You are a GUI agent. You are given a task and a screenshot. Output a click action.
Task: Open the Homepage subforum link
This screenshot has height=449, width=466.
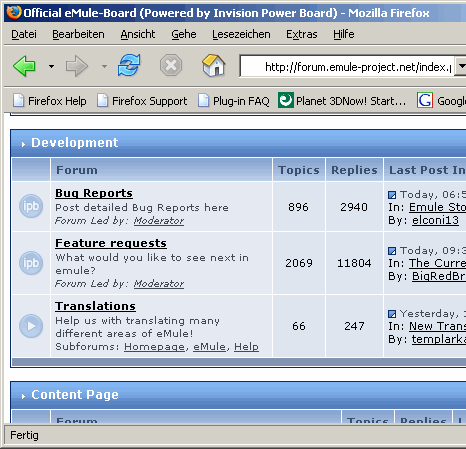[x=154, y=347]
